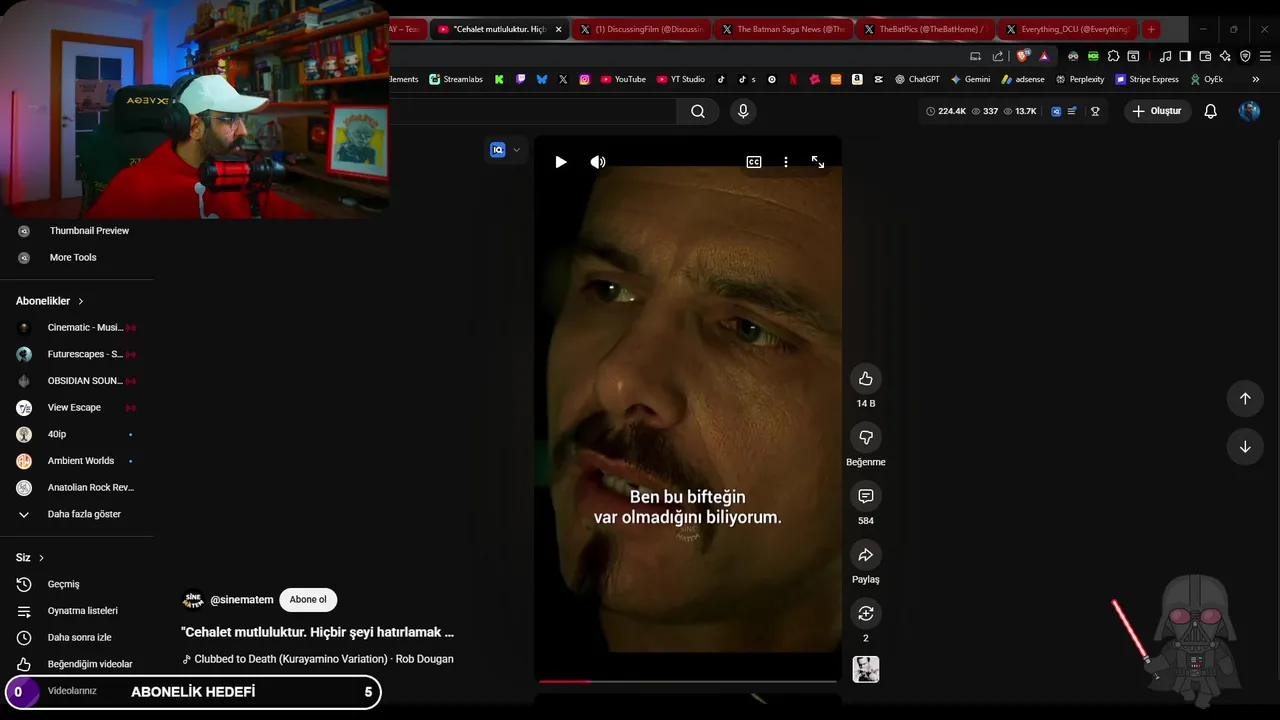The height and width of the screenshot is (720, 1280).
Task: Start voice search with the microphone icon
Action: (743, 112)
